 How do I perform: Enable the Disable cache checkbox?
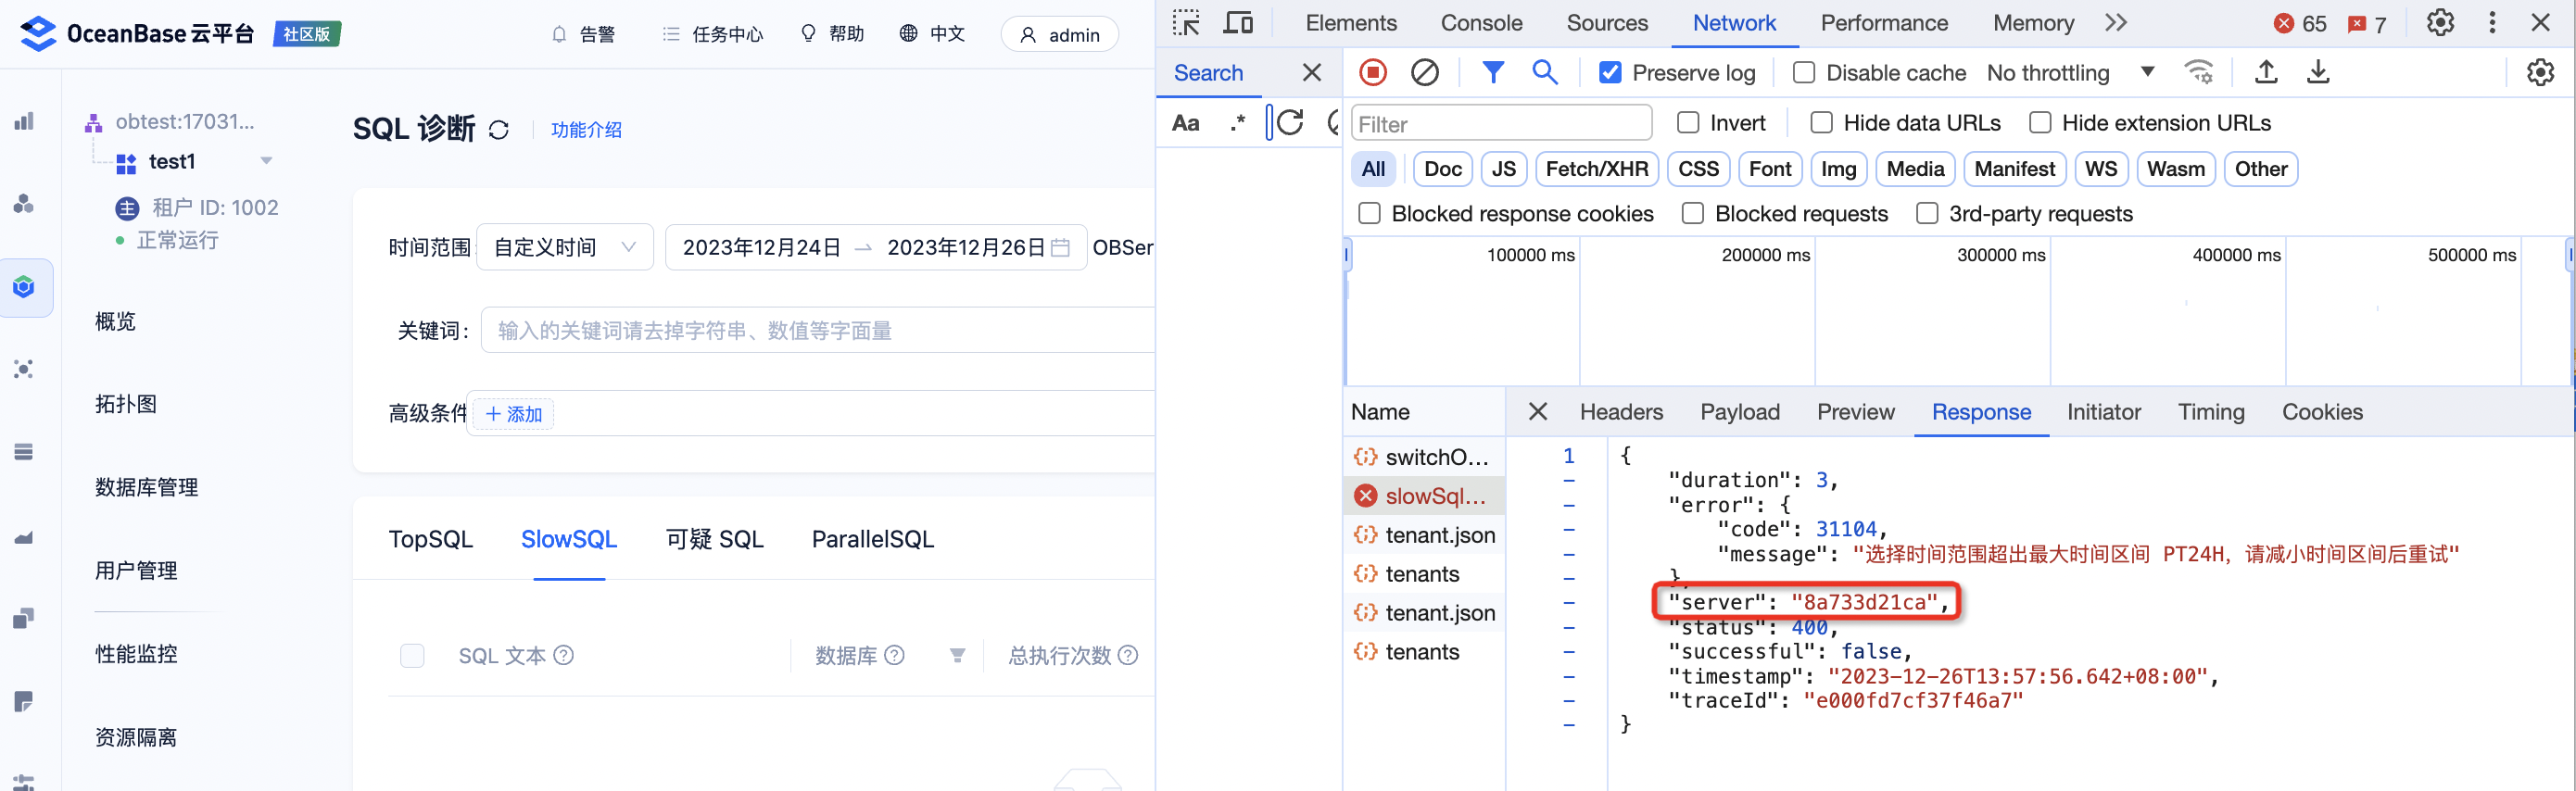pos(1804,73)
